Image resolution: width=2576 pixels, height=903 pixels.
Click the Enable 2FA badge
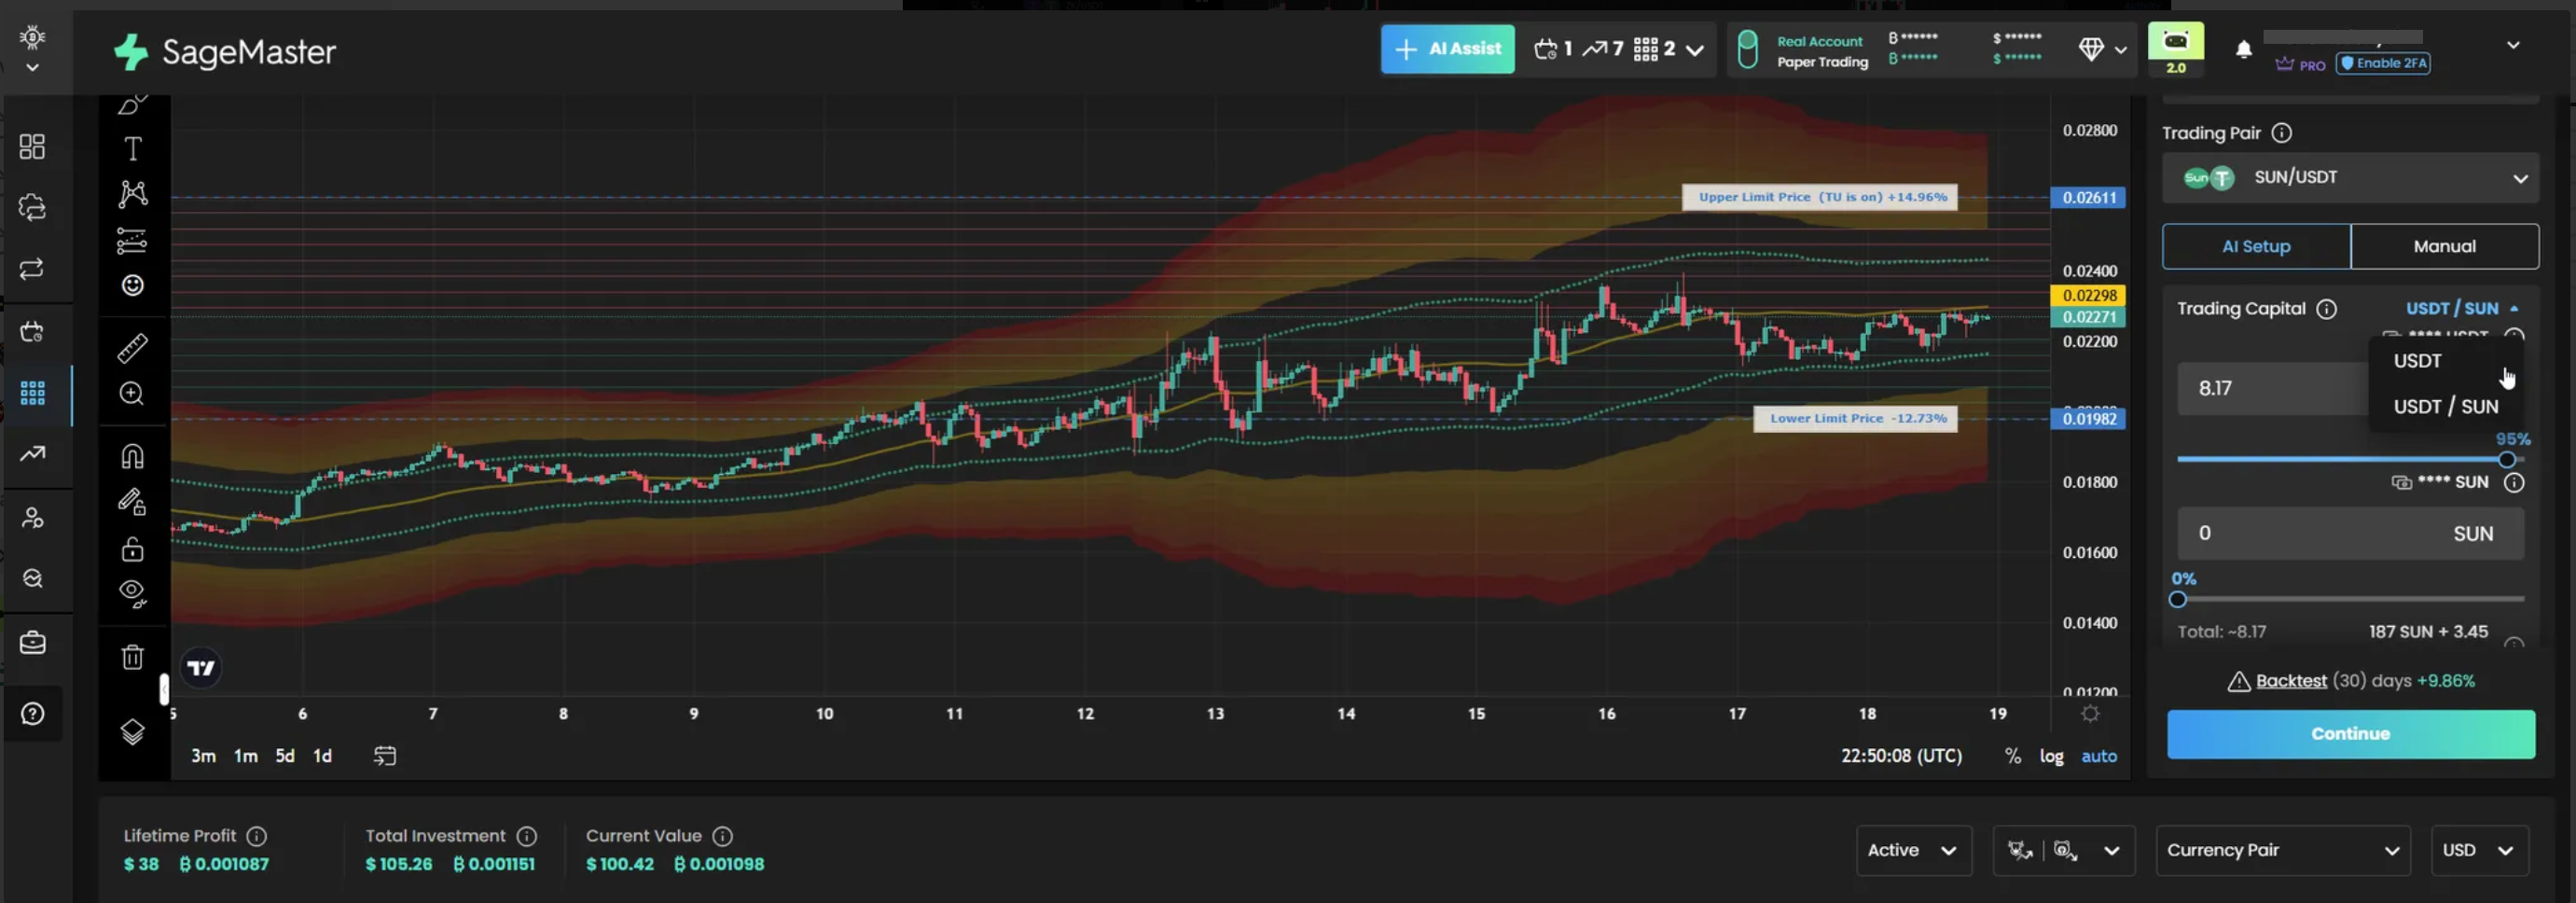pyautogui.click(x=2383, y=63)
